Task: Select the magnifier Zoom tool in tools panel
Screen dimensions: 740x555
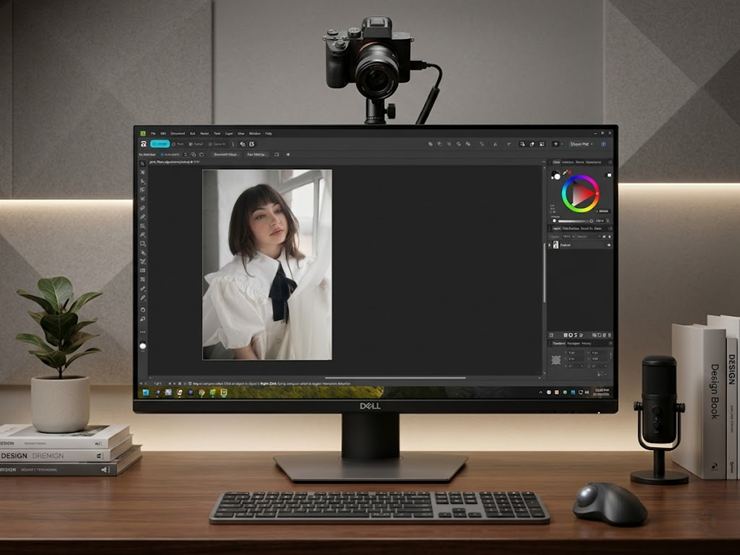Action: (x=143, y=319)
